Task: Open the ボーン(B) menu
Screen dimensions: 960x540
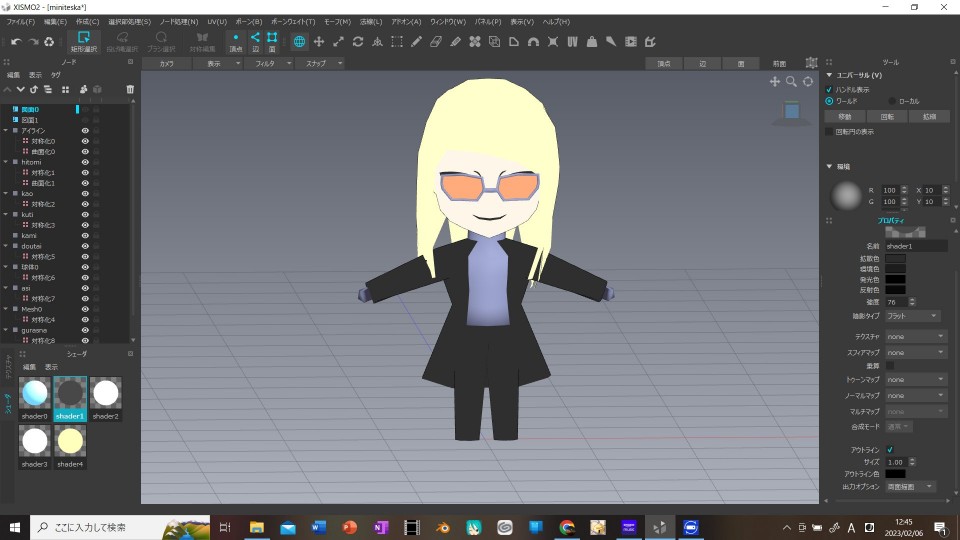Action: click(248, 21)
